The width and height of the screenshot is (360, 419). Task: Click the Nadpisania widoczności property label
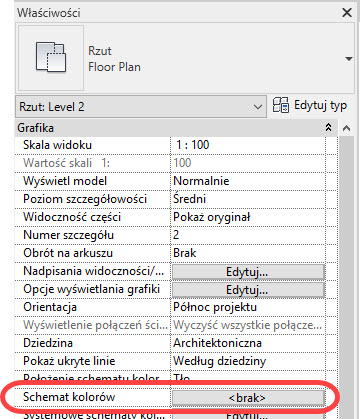click(94, 271)
